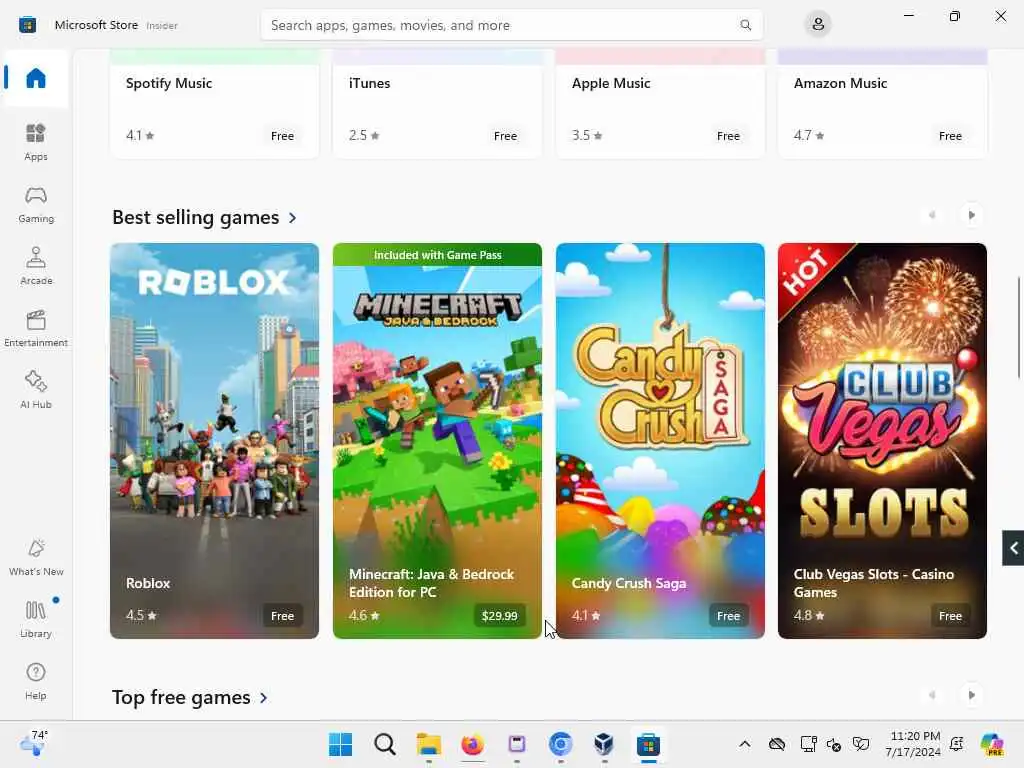
Task: Open What's New in sidebar
Action: (x=36, y=558)
